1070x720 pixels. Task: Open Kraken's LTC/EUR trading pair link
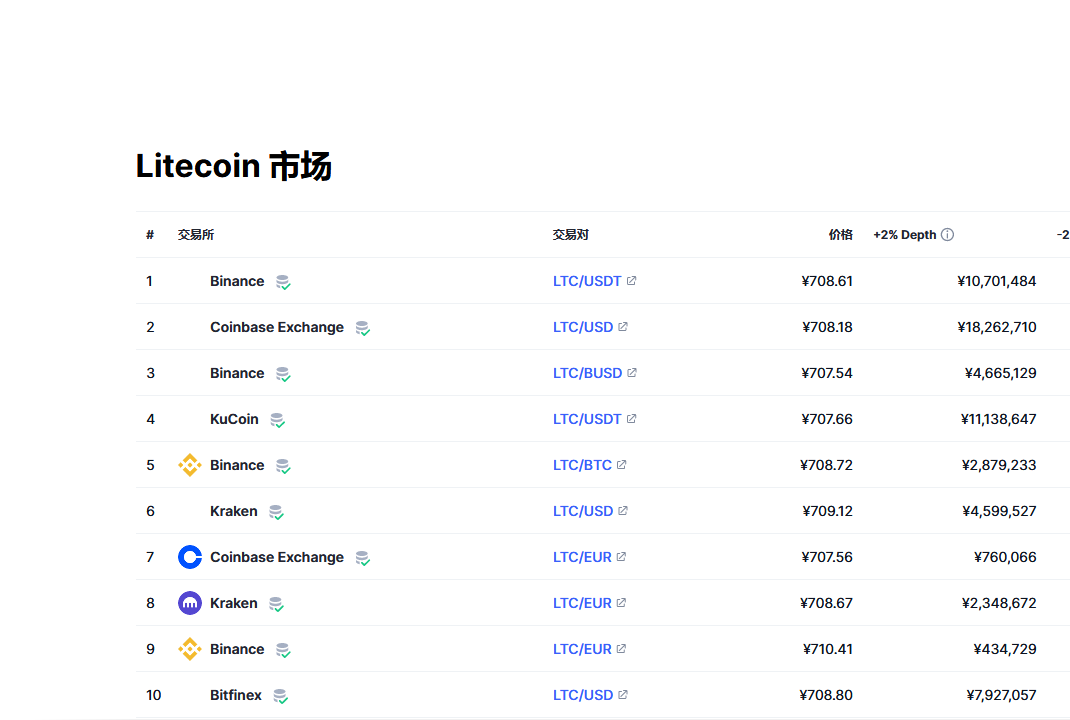pyautogui.click(x=582, y=603)
